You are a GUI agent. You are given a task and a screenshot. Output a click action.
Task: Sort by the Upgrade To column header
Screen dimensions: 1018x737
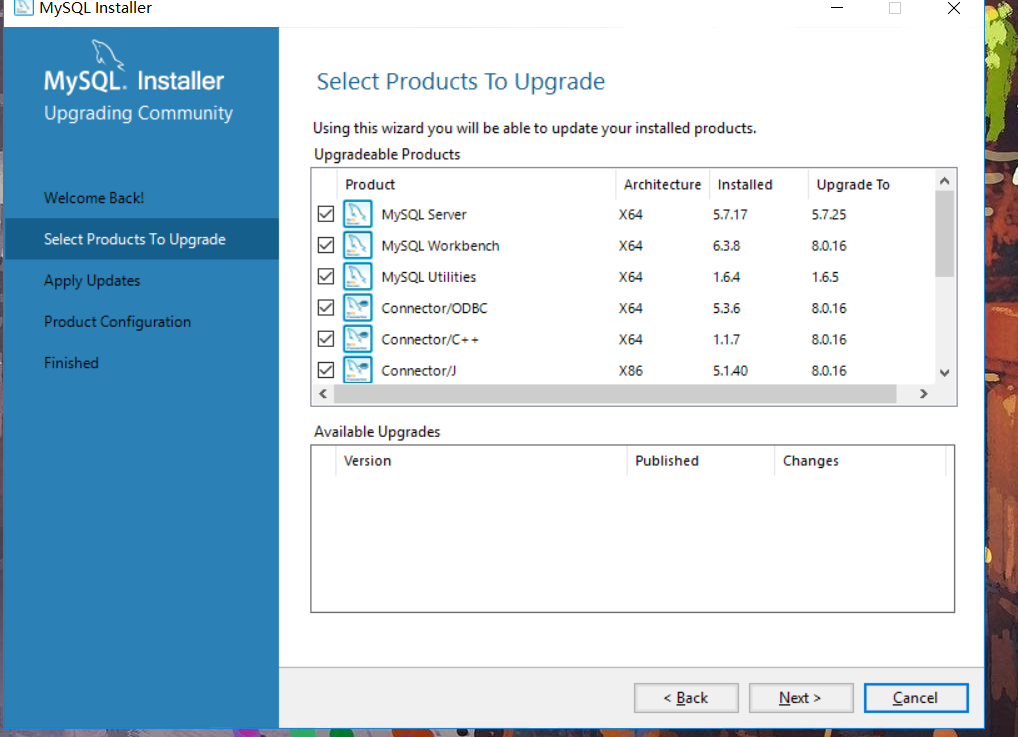(x=870, y=184)
